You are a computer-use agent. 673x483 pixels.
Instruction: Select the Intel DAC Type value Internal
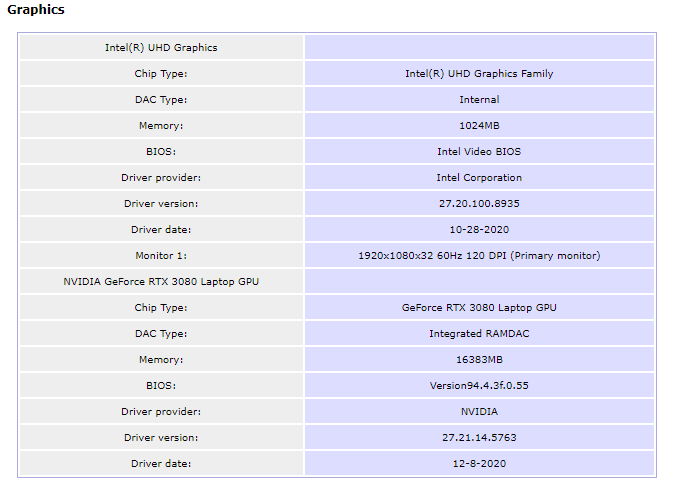[479, 100]
